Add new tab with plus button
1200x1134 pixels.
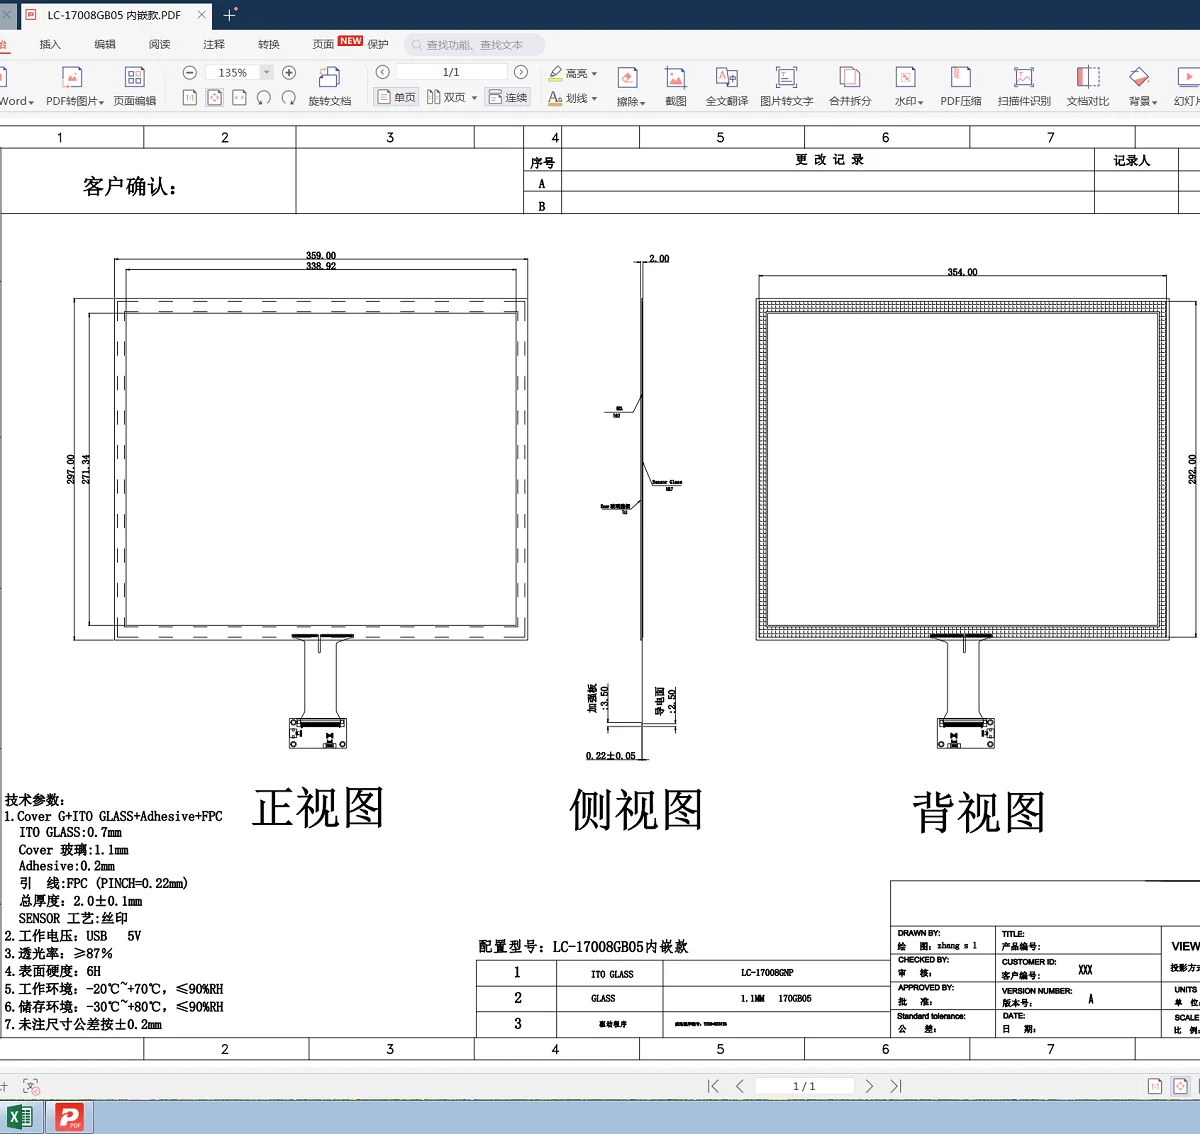point(230,15)
